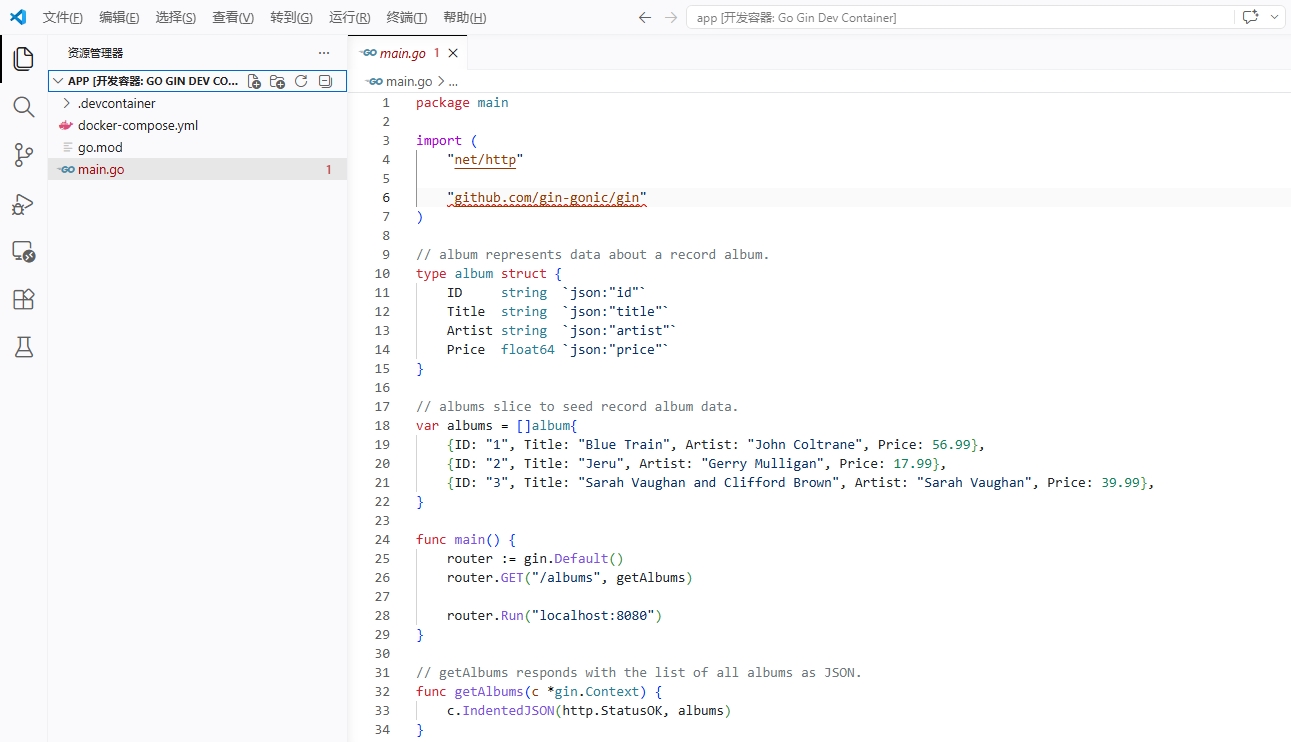Expand the .devcontainer folder
The width and height of the screenshot is (1291, 742).
[116, 103]
